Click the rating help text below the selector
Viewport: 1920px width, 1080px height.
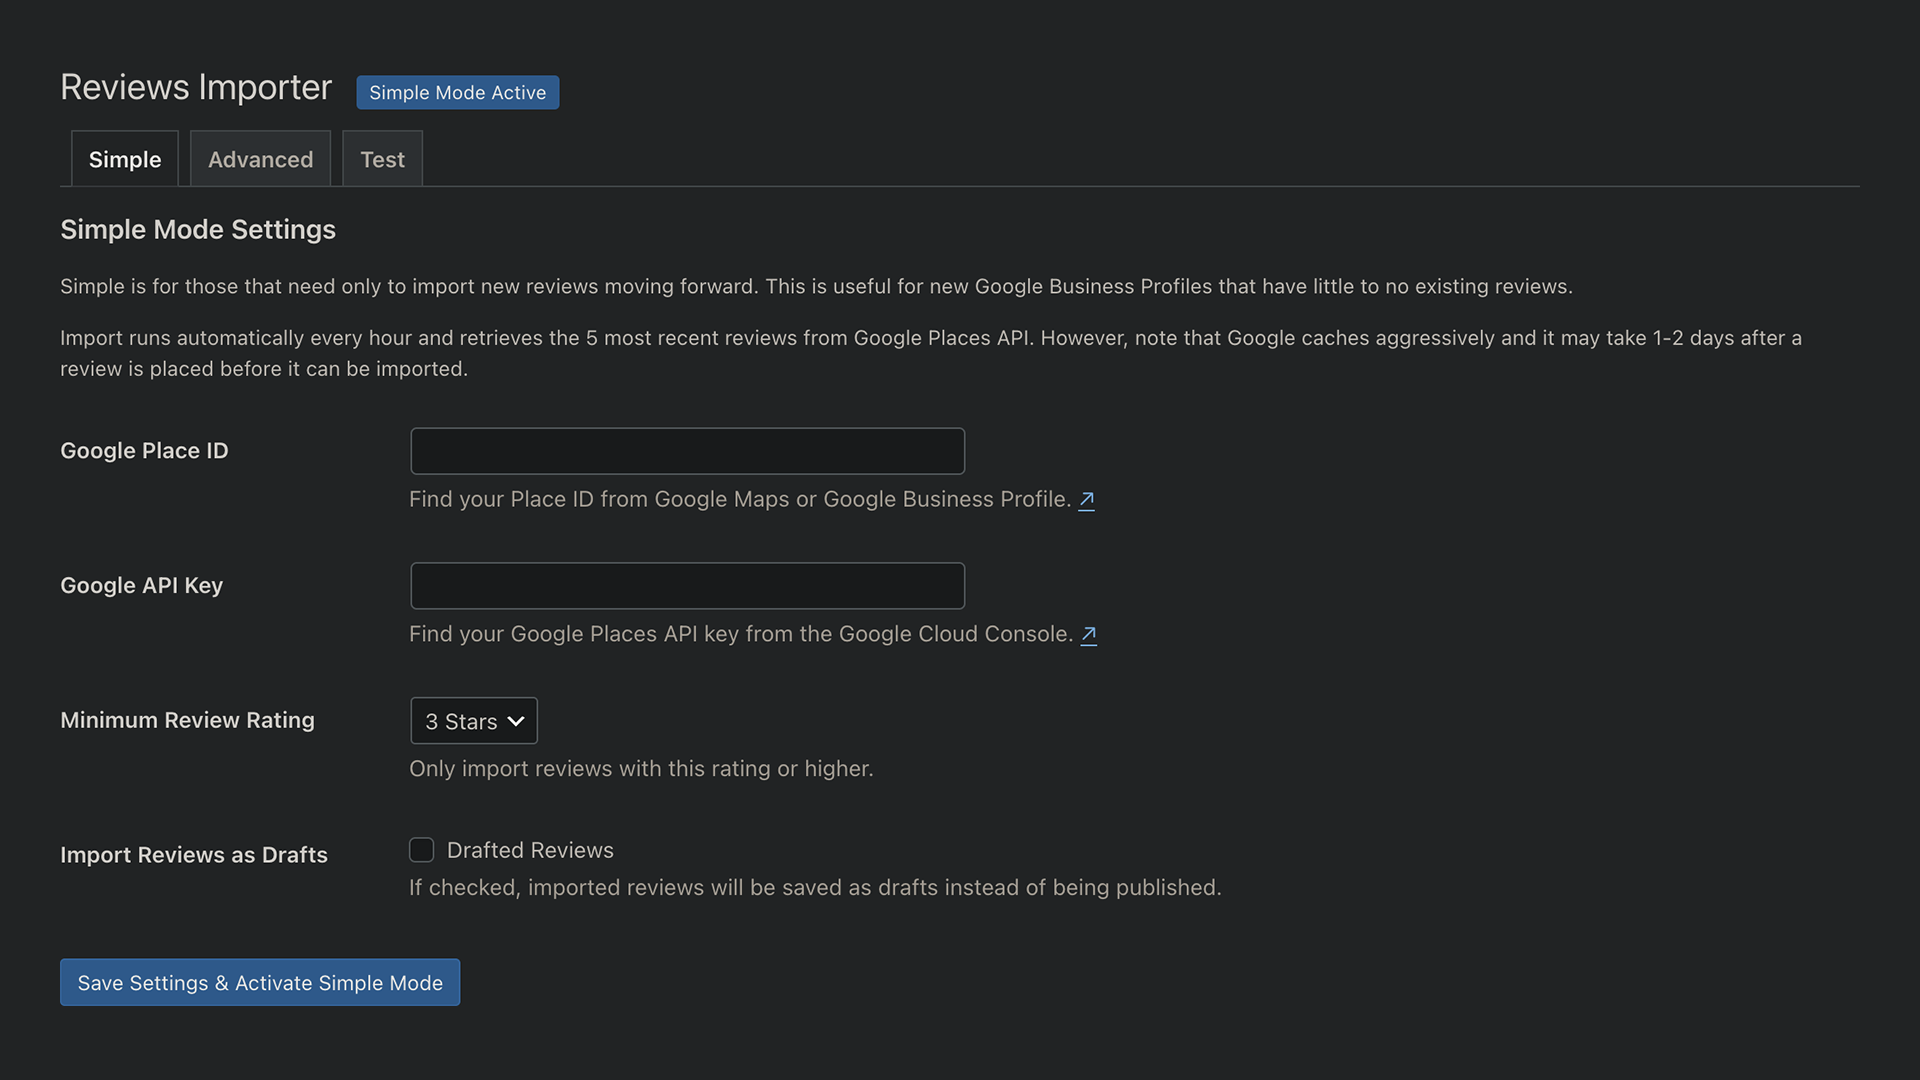(641, 769)
